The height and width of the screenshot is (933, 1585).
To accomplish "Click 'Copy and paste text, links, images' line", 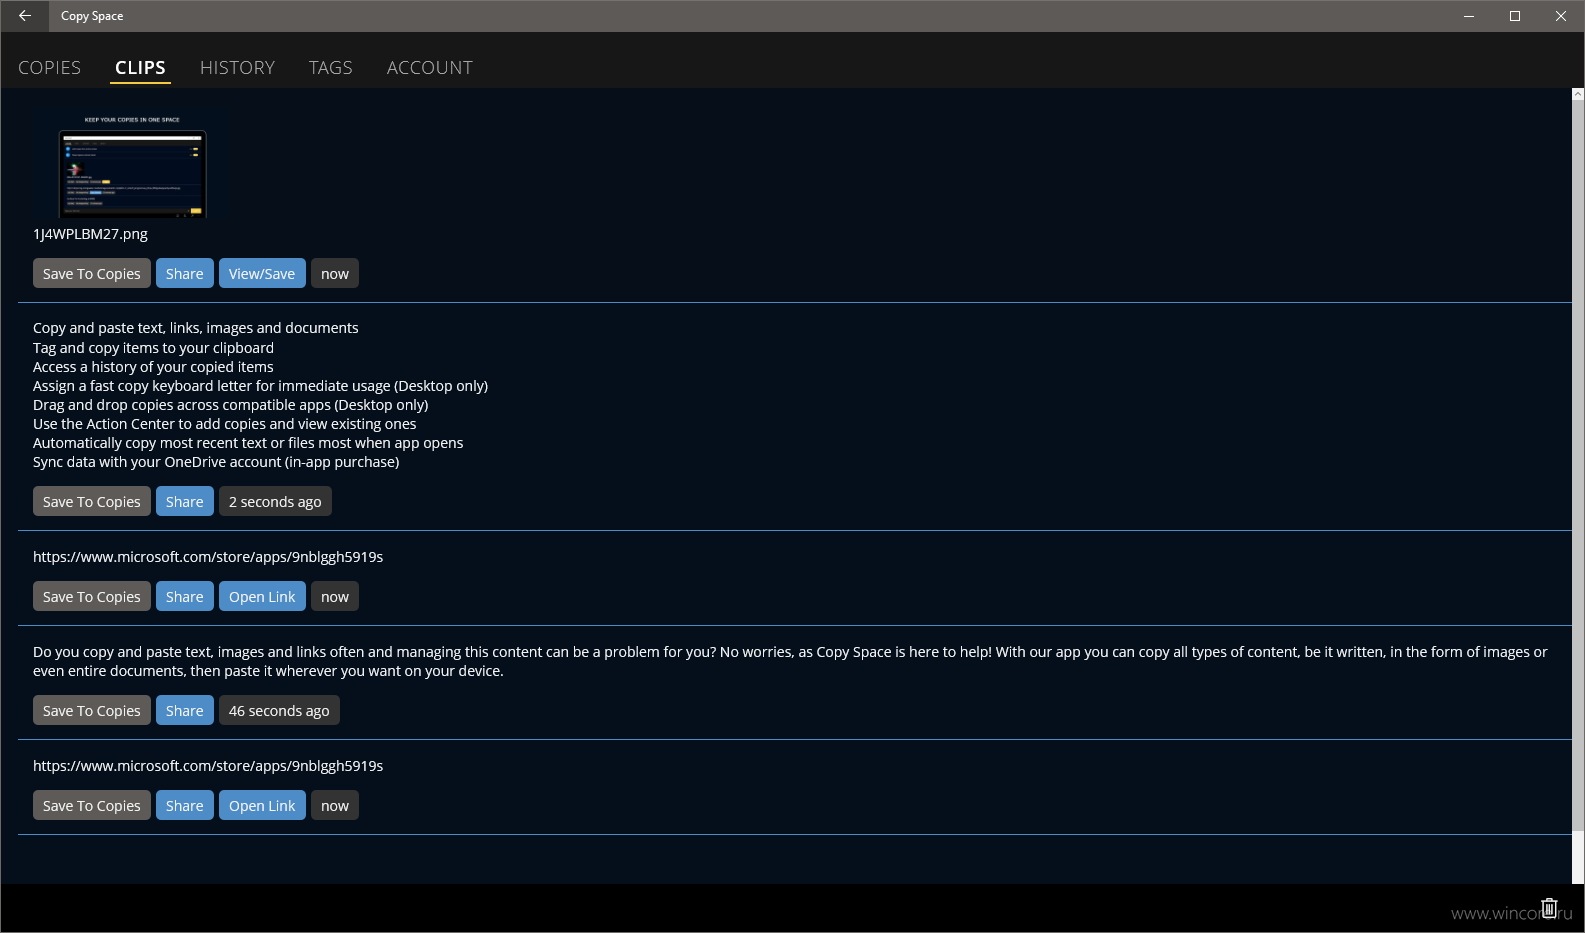I will [195, 328].
